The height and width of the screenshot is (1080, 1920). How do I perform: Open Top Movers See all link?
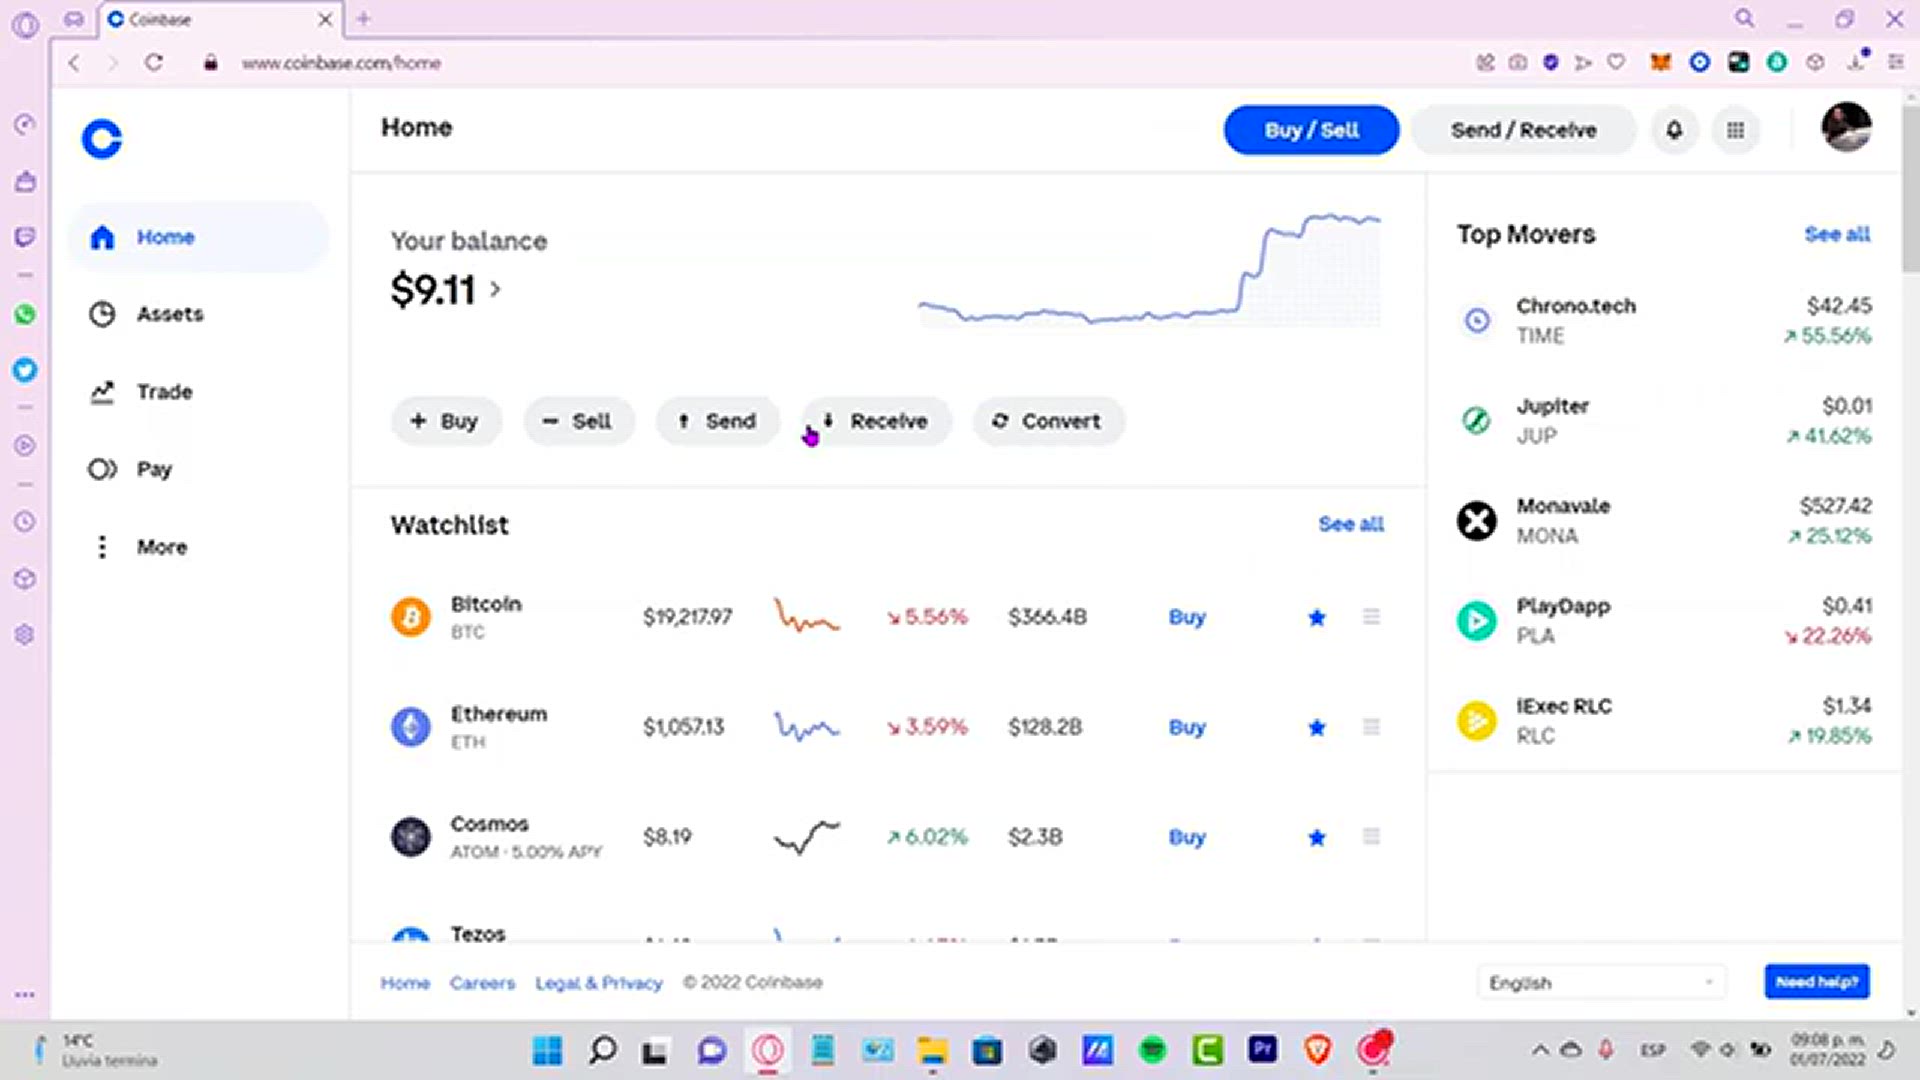1837,234
